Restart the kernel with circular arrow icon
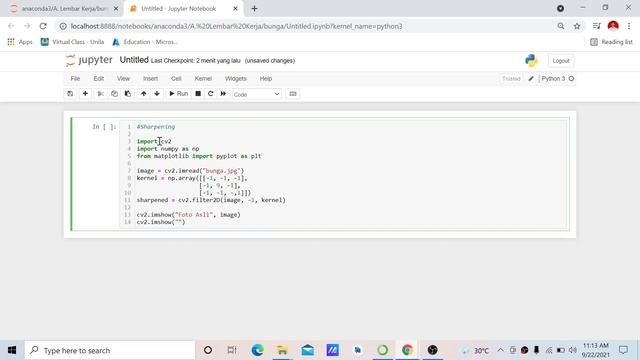This screenshot has height=360, width=640. [x=211, y=94]
